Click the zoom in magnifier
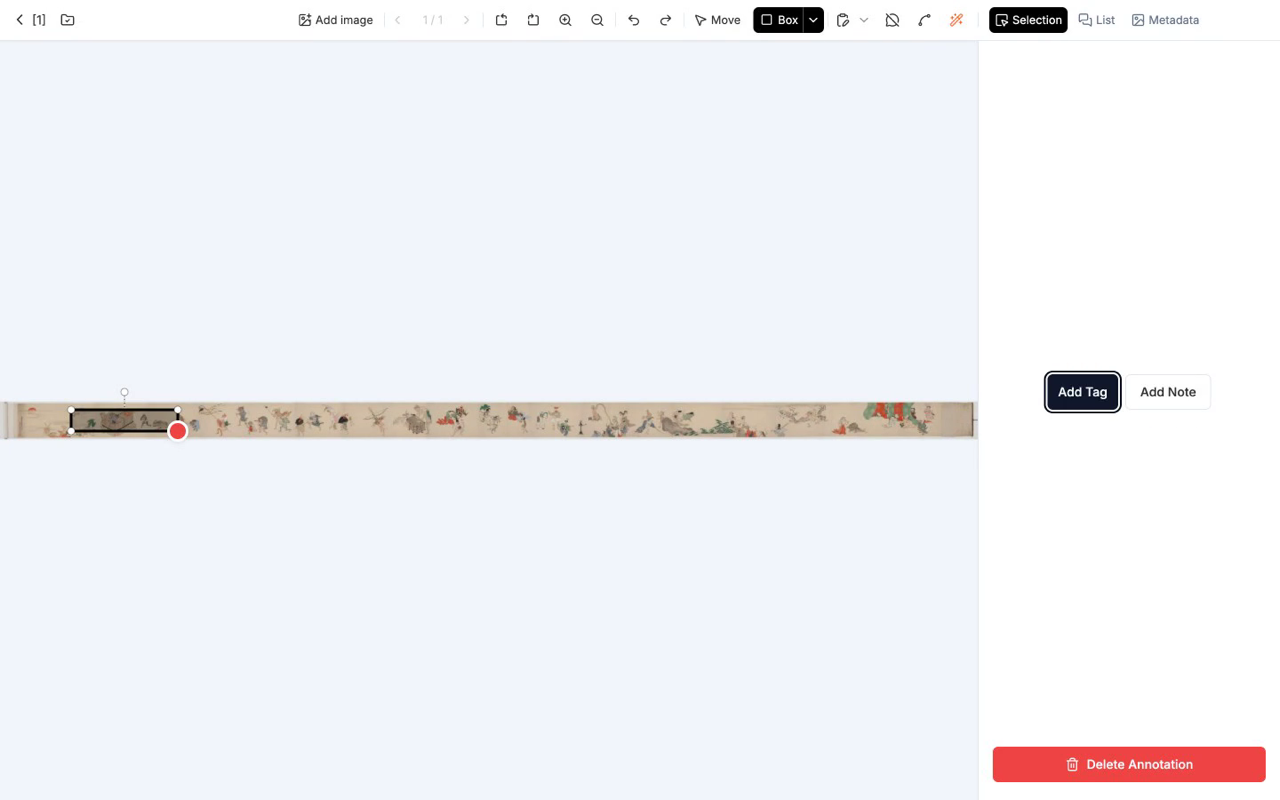Screen dimensions: 1280x800 [565, 20]
